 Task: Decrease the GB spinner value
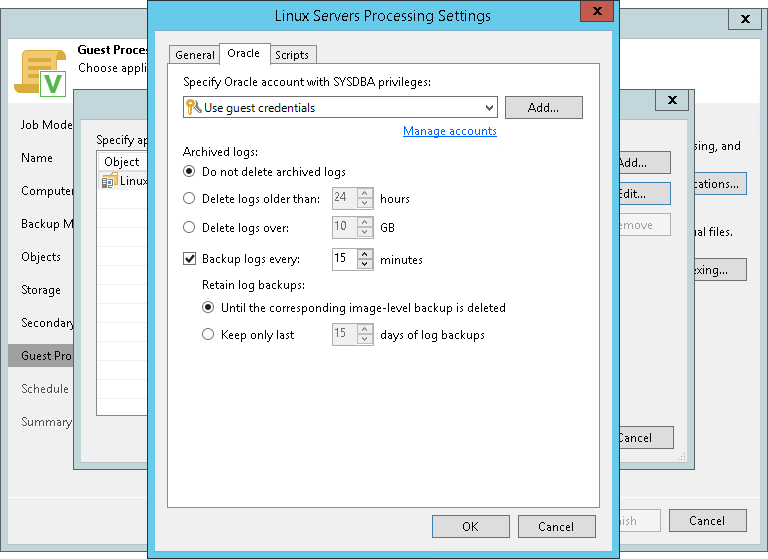click(x=365, y=232)
